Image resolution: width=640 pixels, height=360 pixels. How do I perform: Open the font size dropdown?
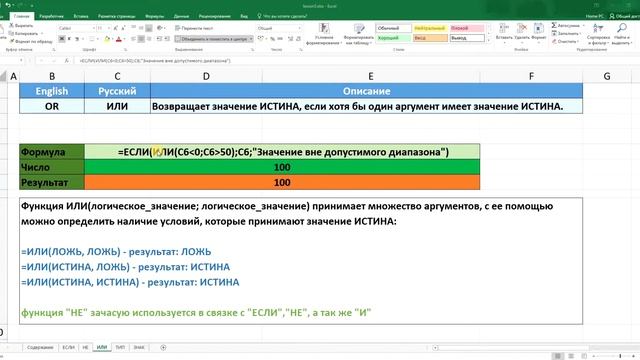pyautogui.click(x=109, y=28)
